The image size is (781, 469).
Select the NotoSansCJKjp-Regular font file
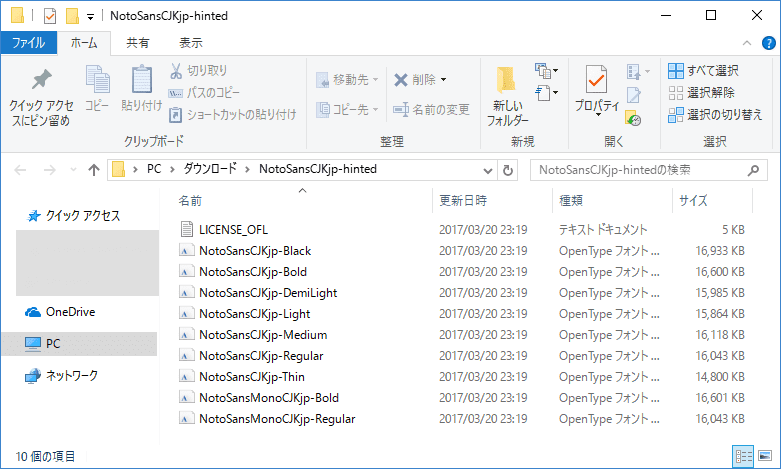pyautogui.click(x=251, y=356)
